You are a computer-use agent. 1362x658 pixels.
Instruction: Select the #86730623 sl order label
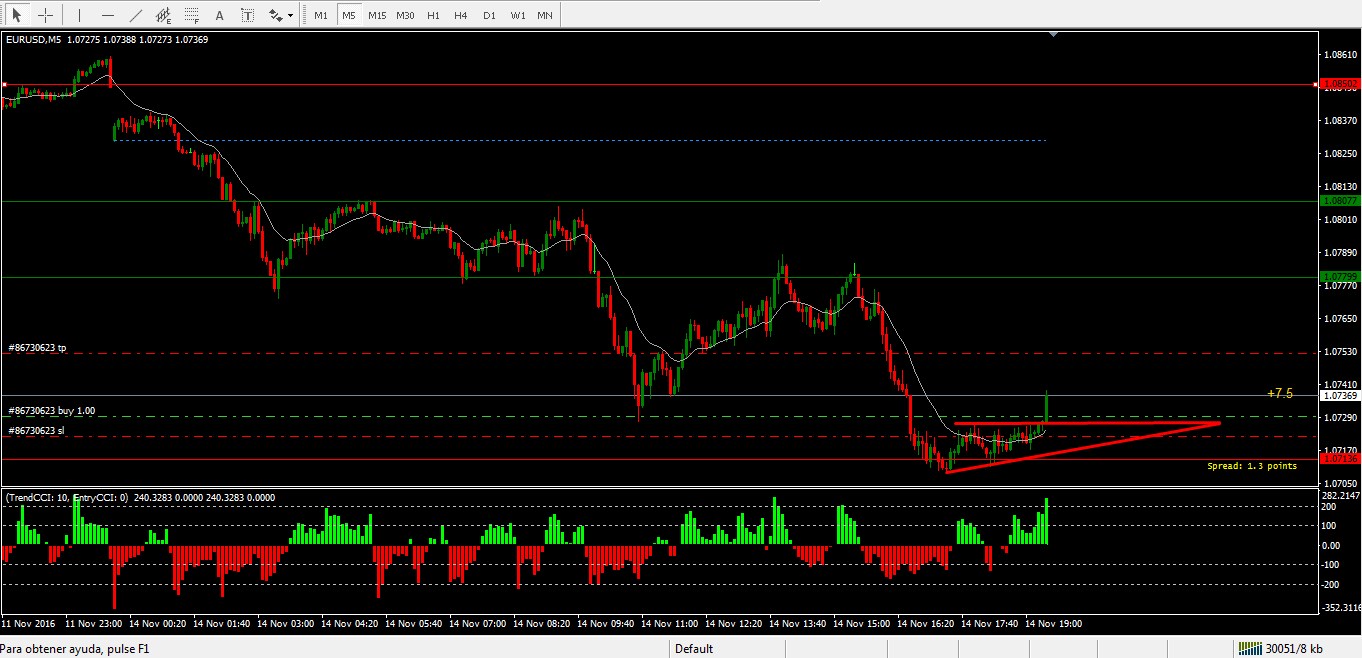click(x=36, y=430)
